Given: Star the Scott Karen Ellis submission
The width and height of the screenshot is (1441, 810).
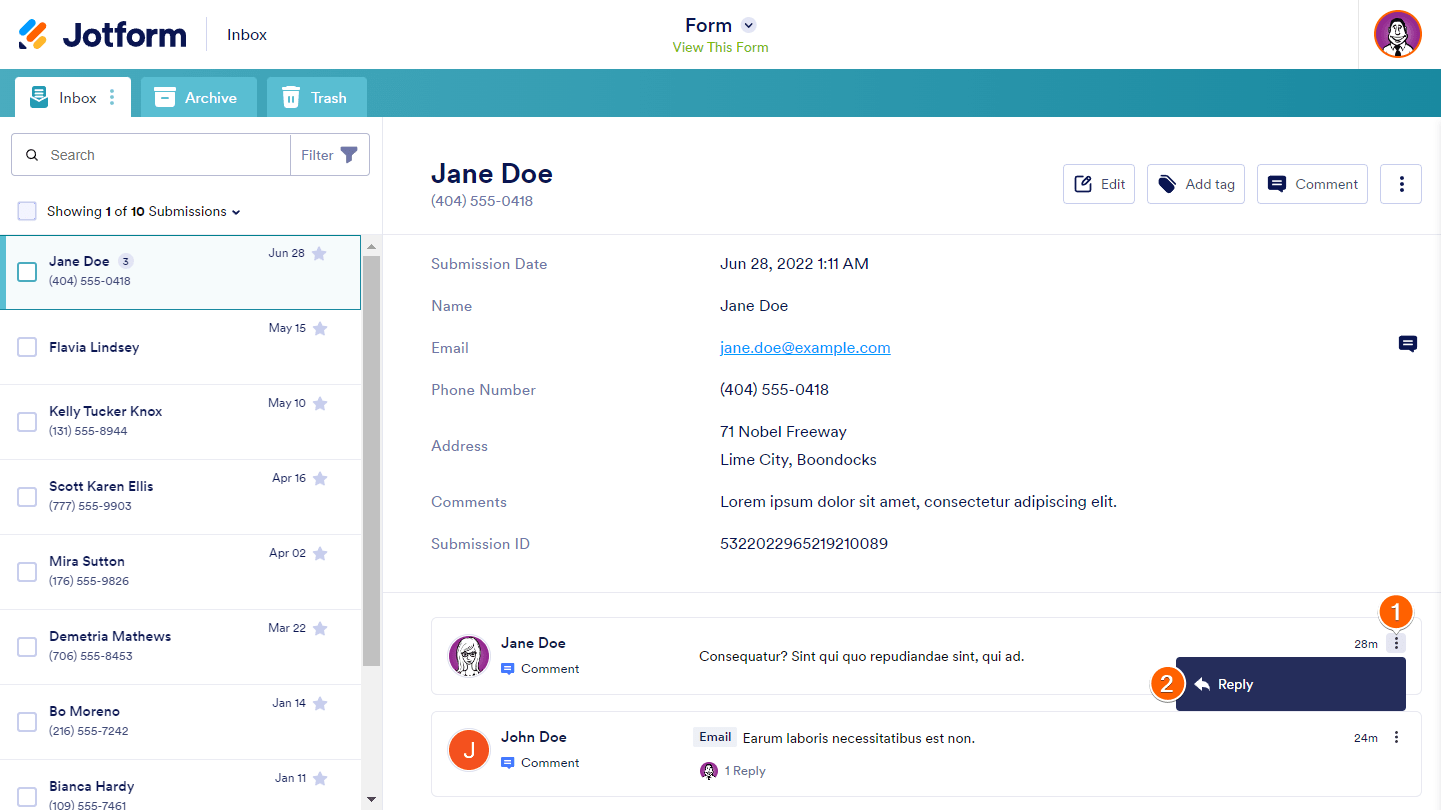Looking at the screenshot, I should pos(320,478).
